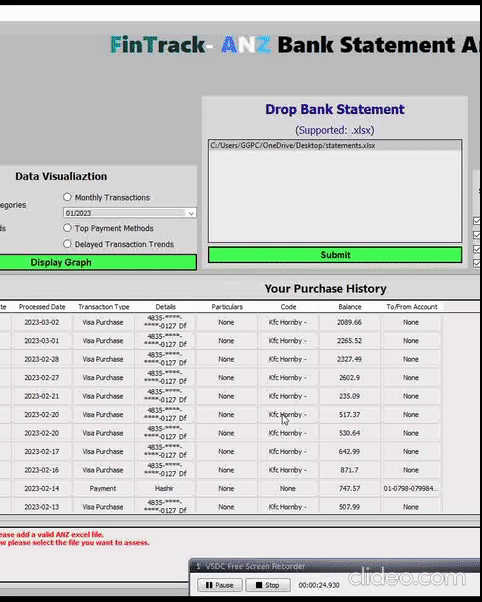
Task: Click the Details column header
Action: (x=166, y=307)
